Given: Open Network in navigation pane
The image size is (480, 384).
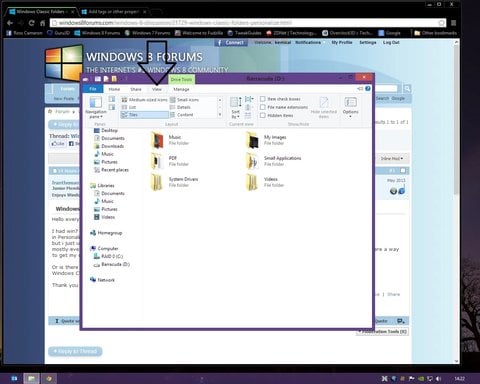Looking at the screenshot, I should point(102,280).
